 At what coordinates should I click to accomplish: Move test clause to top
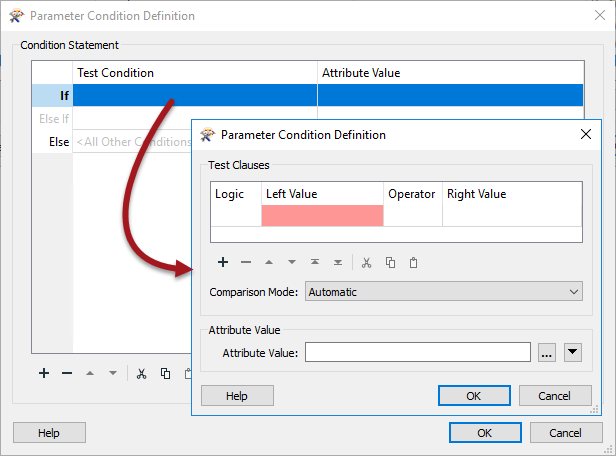click(x=315, y=262)
